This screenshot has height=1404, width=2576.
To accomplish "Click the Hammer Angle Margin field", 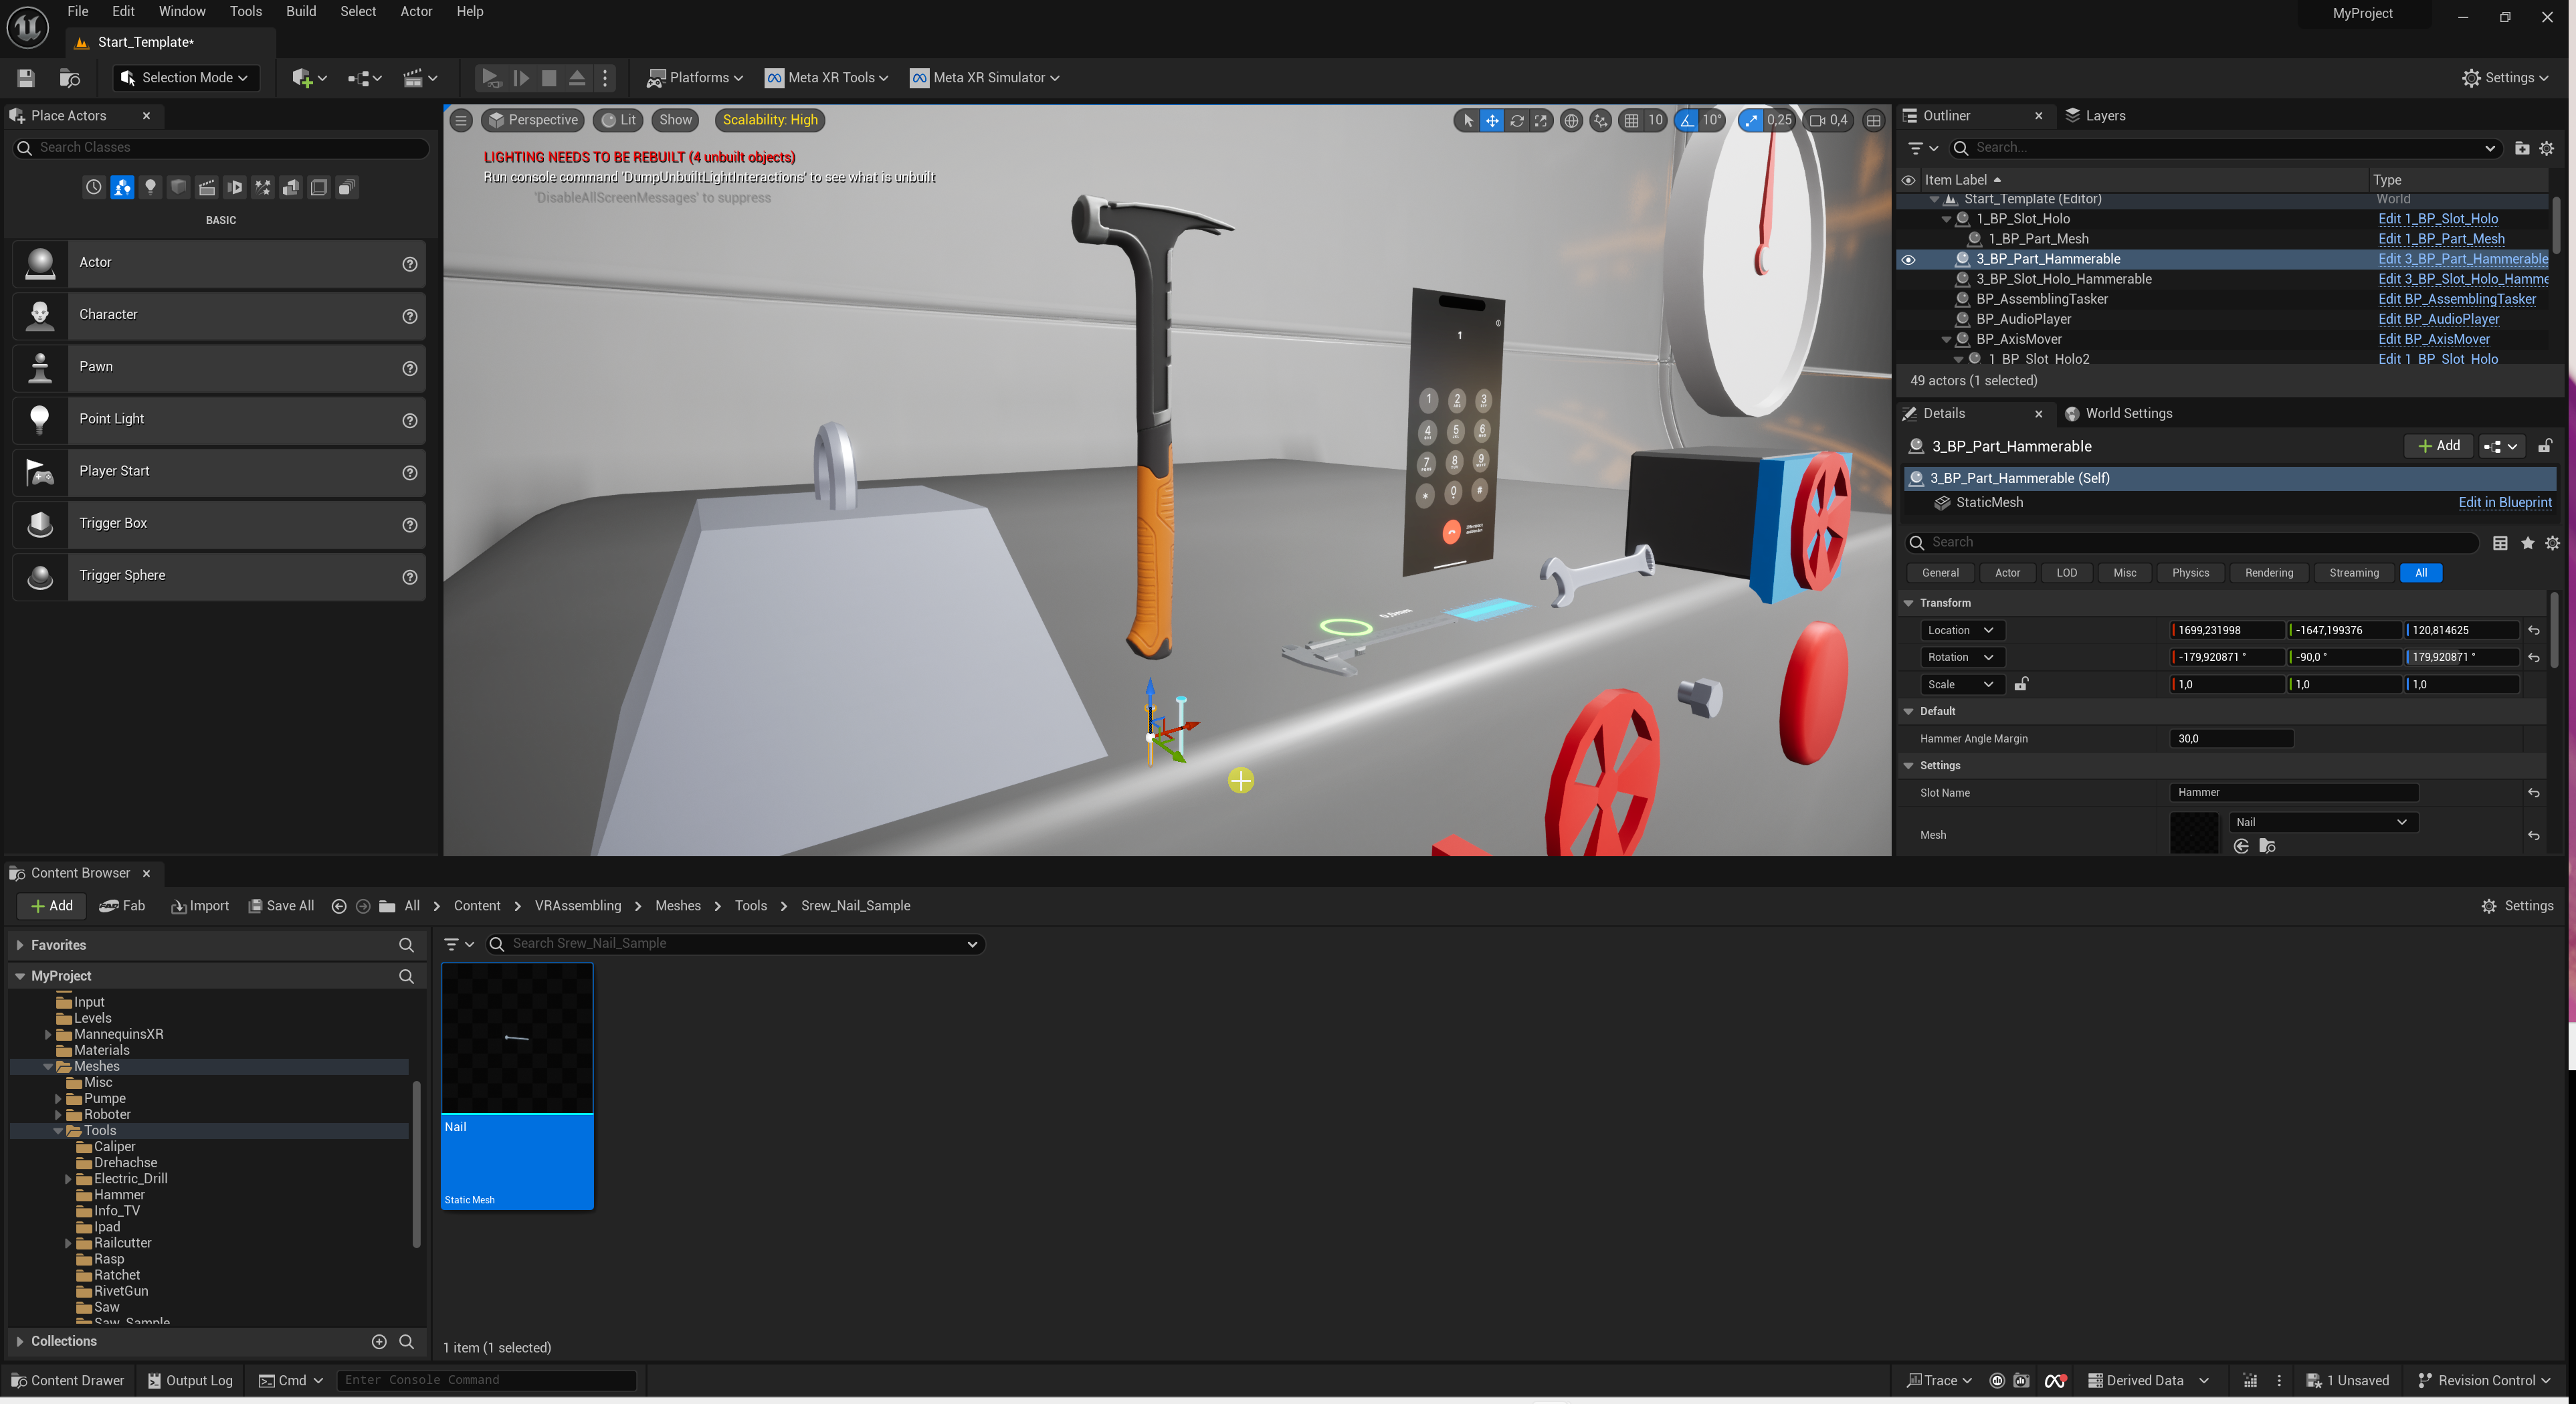I will (x=2230, y=738).
